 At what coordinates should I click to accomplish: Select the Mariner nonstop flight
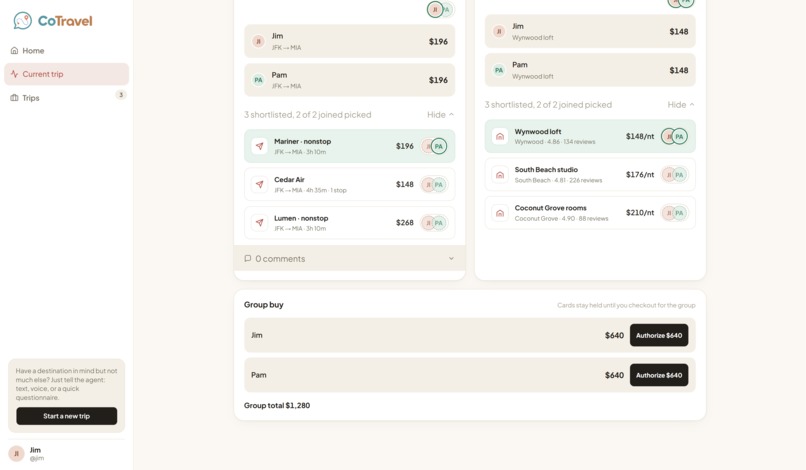pyautogui.click(x=350, y=146)
